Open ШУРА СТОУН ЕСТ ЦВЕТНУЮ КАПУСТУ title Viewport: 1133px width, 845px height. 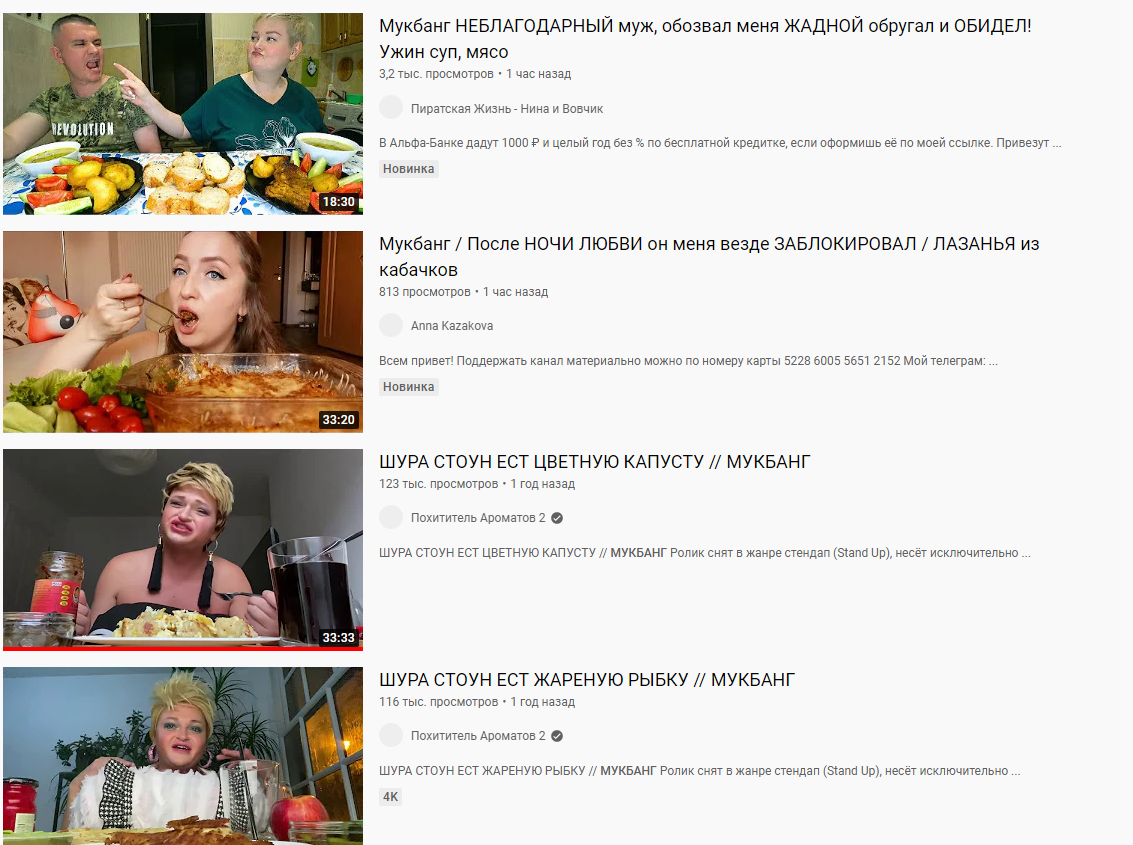595,462
